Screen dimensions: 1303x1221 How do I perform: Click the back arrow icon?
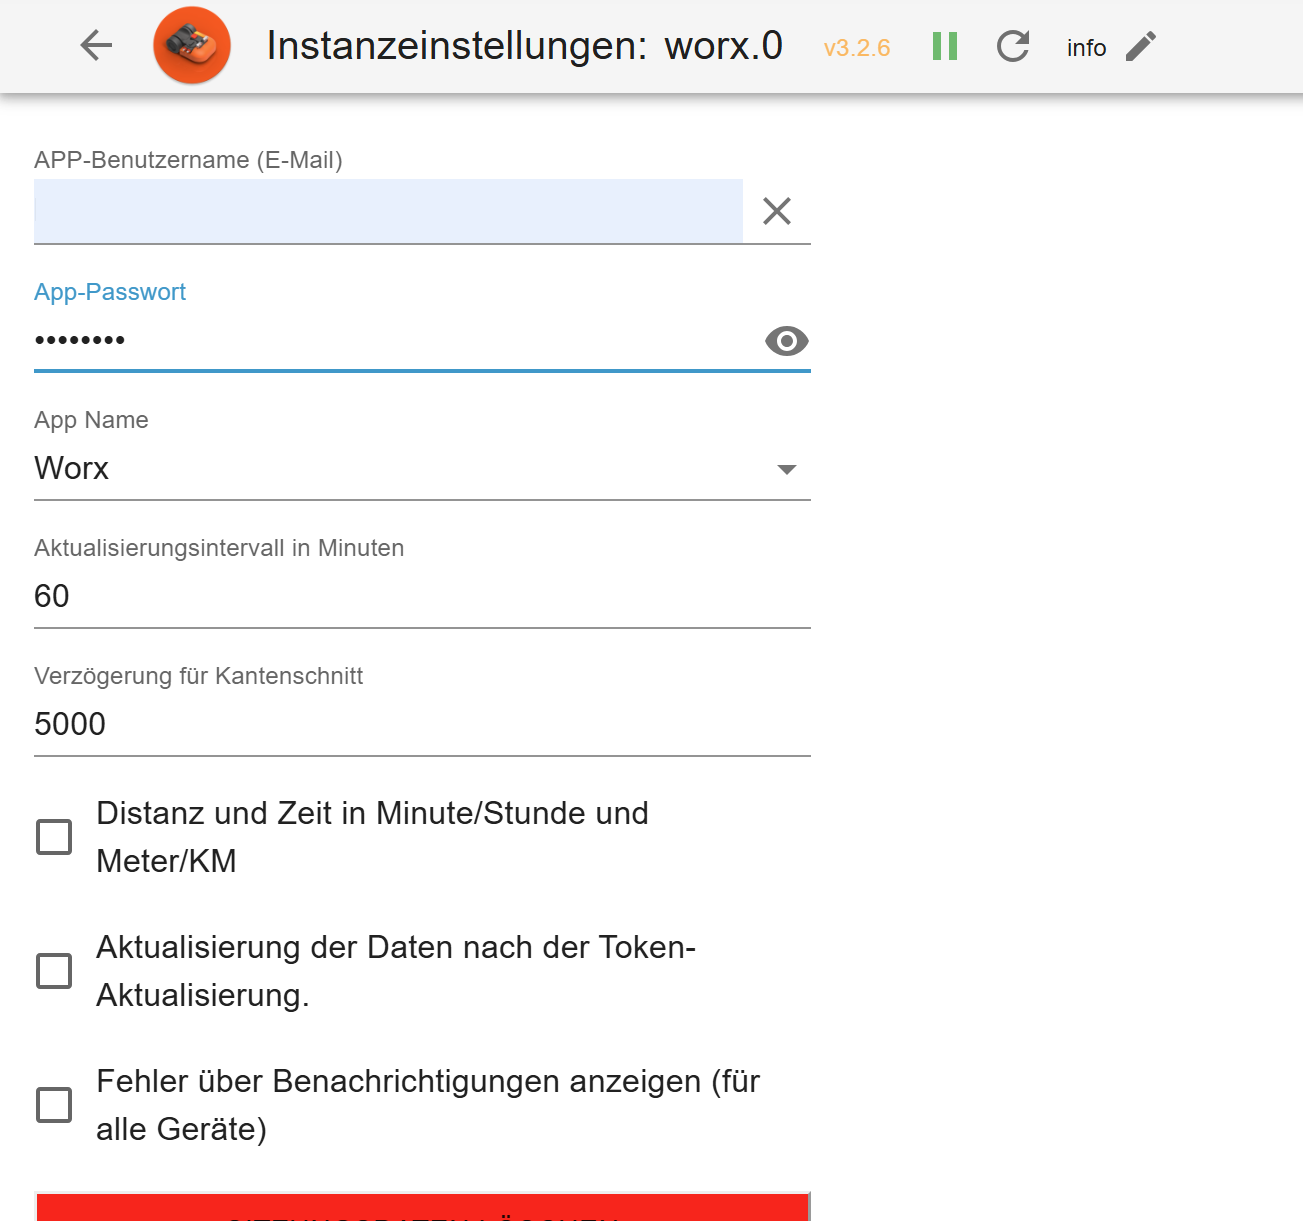point(96,45)
